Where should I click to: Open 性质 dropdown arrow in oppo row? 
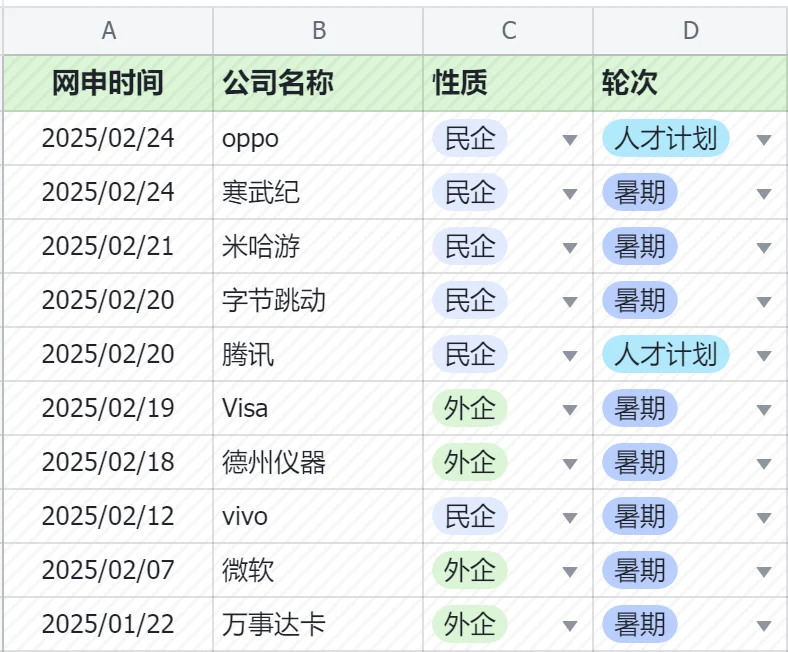tap(570, 140)
